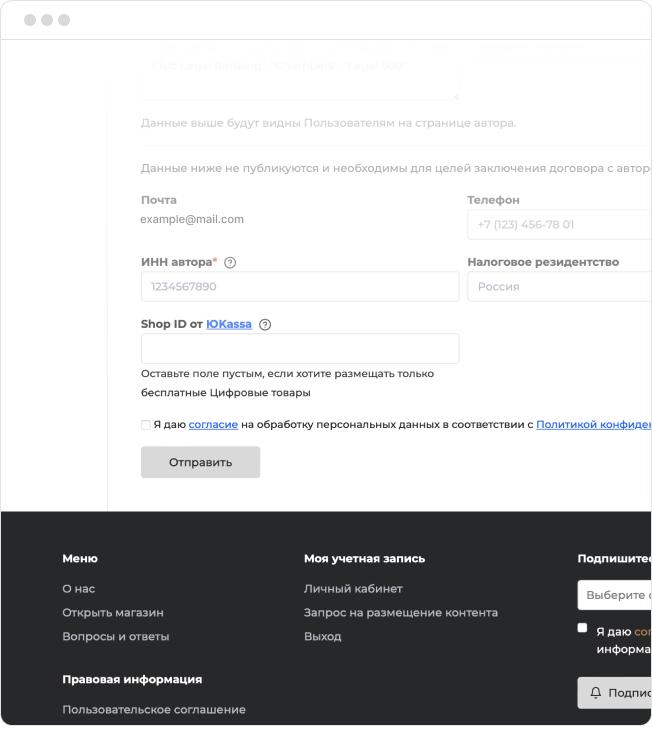Click Выход to log out
Image resolution: width=652 pixels, height=735 pixels.
click(323, 637)
